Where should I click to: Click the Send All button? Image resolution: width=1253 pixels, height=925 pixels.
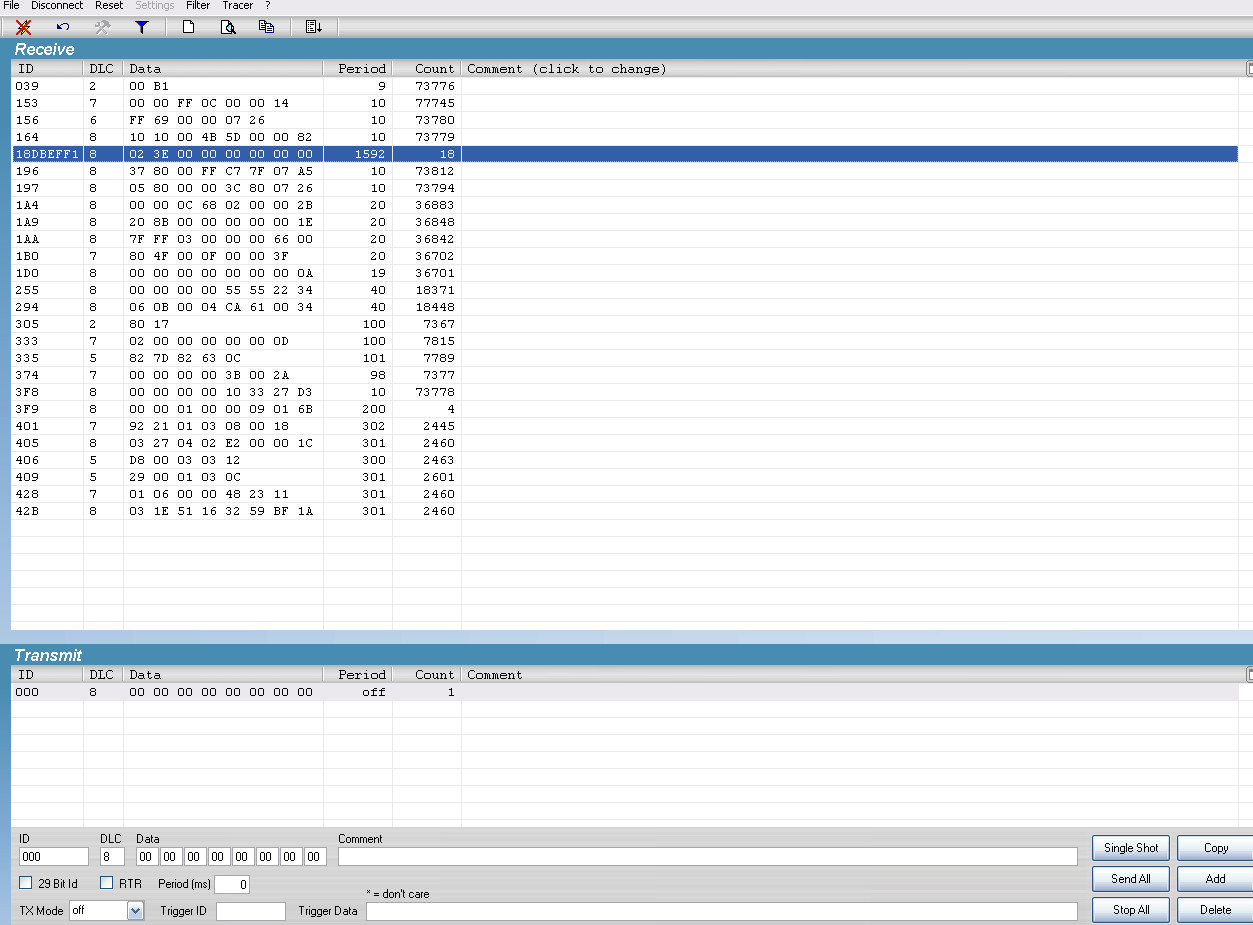point(1131,879)
